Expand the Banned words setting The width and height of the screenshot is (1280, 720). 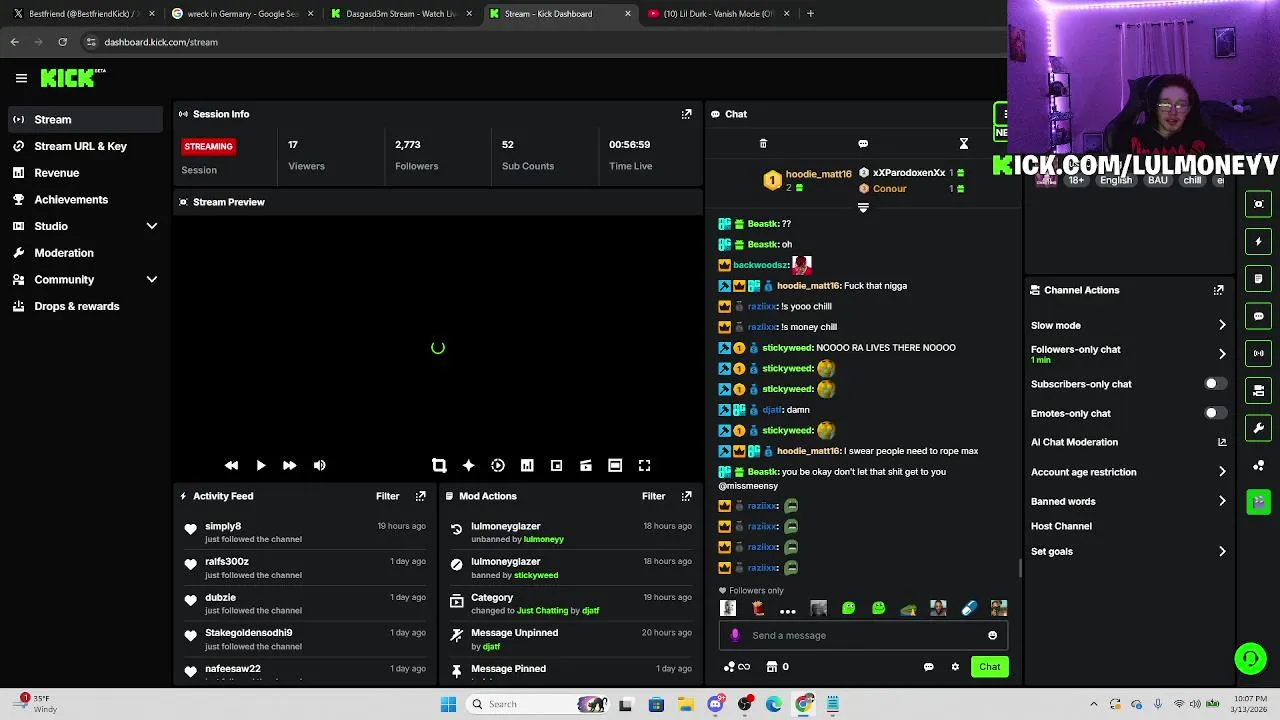tap(1222, 501)
